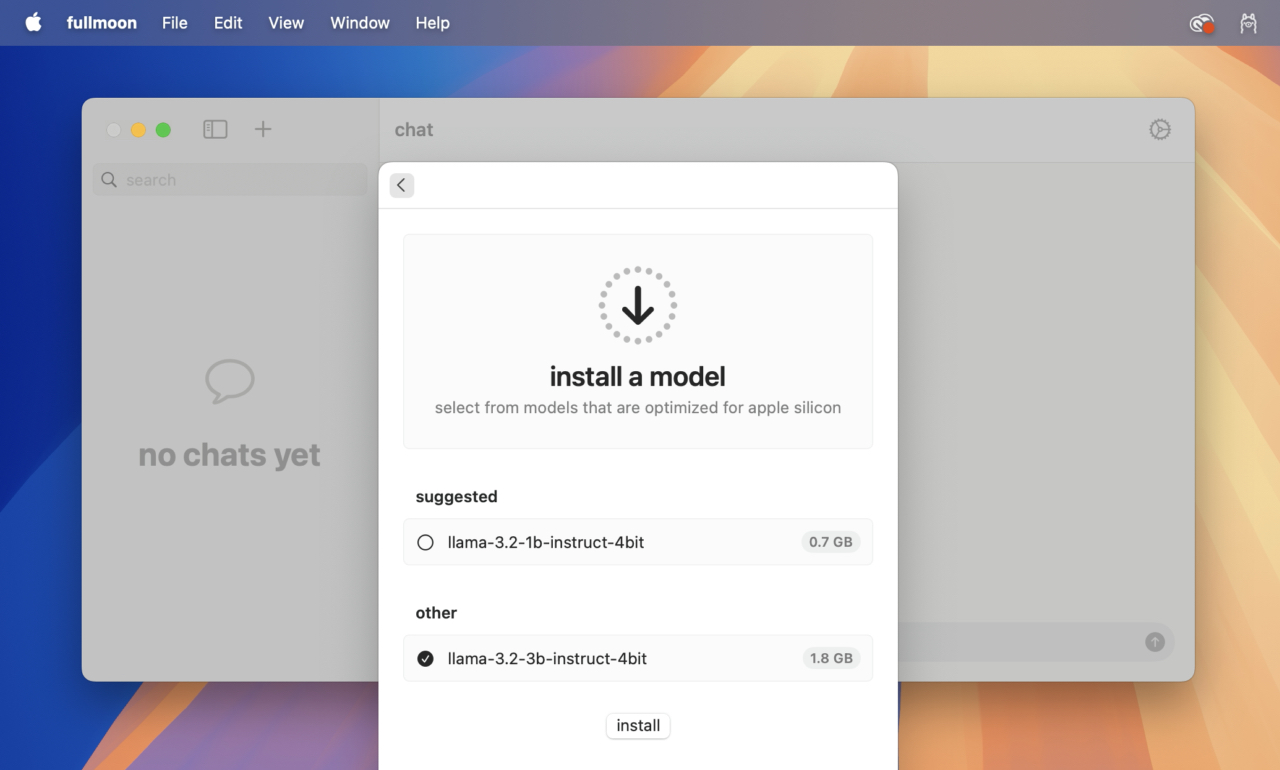1280x770 pixels.
Task: Toggle the sidebar panel icon
Action: click(215, 129)
